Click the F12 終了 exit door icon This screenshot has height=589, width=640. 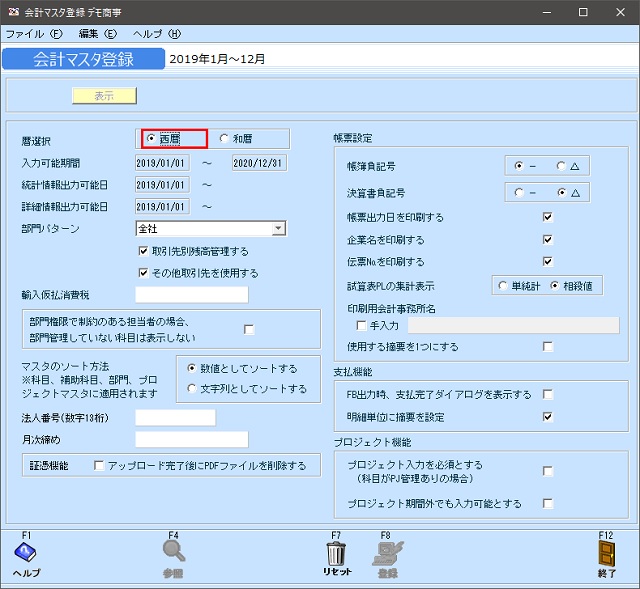point(607,553)
